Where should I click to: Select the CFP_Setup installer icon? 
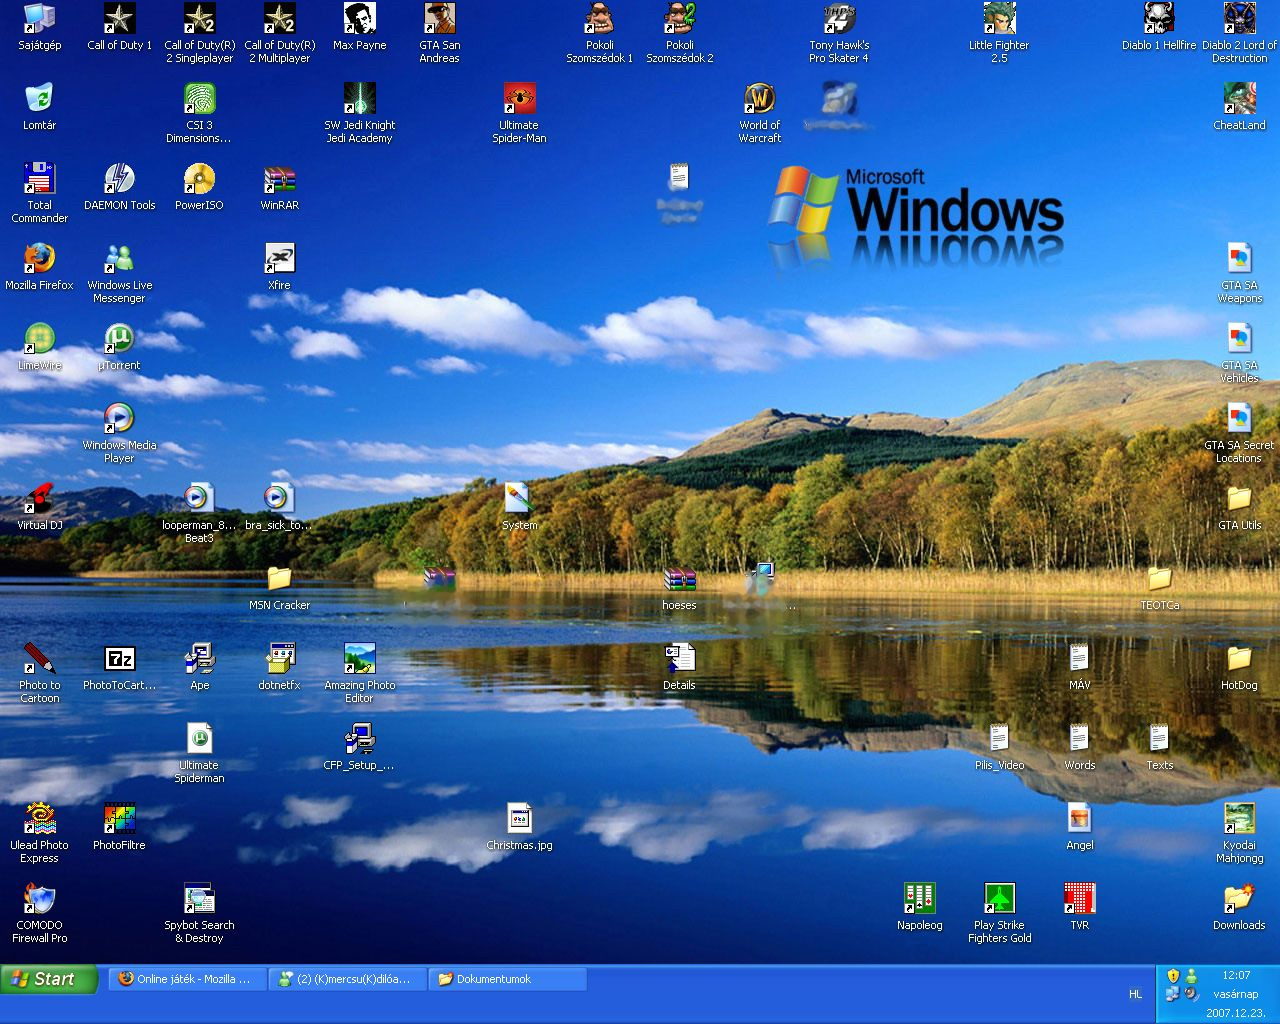point(359,748)
